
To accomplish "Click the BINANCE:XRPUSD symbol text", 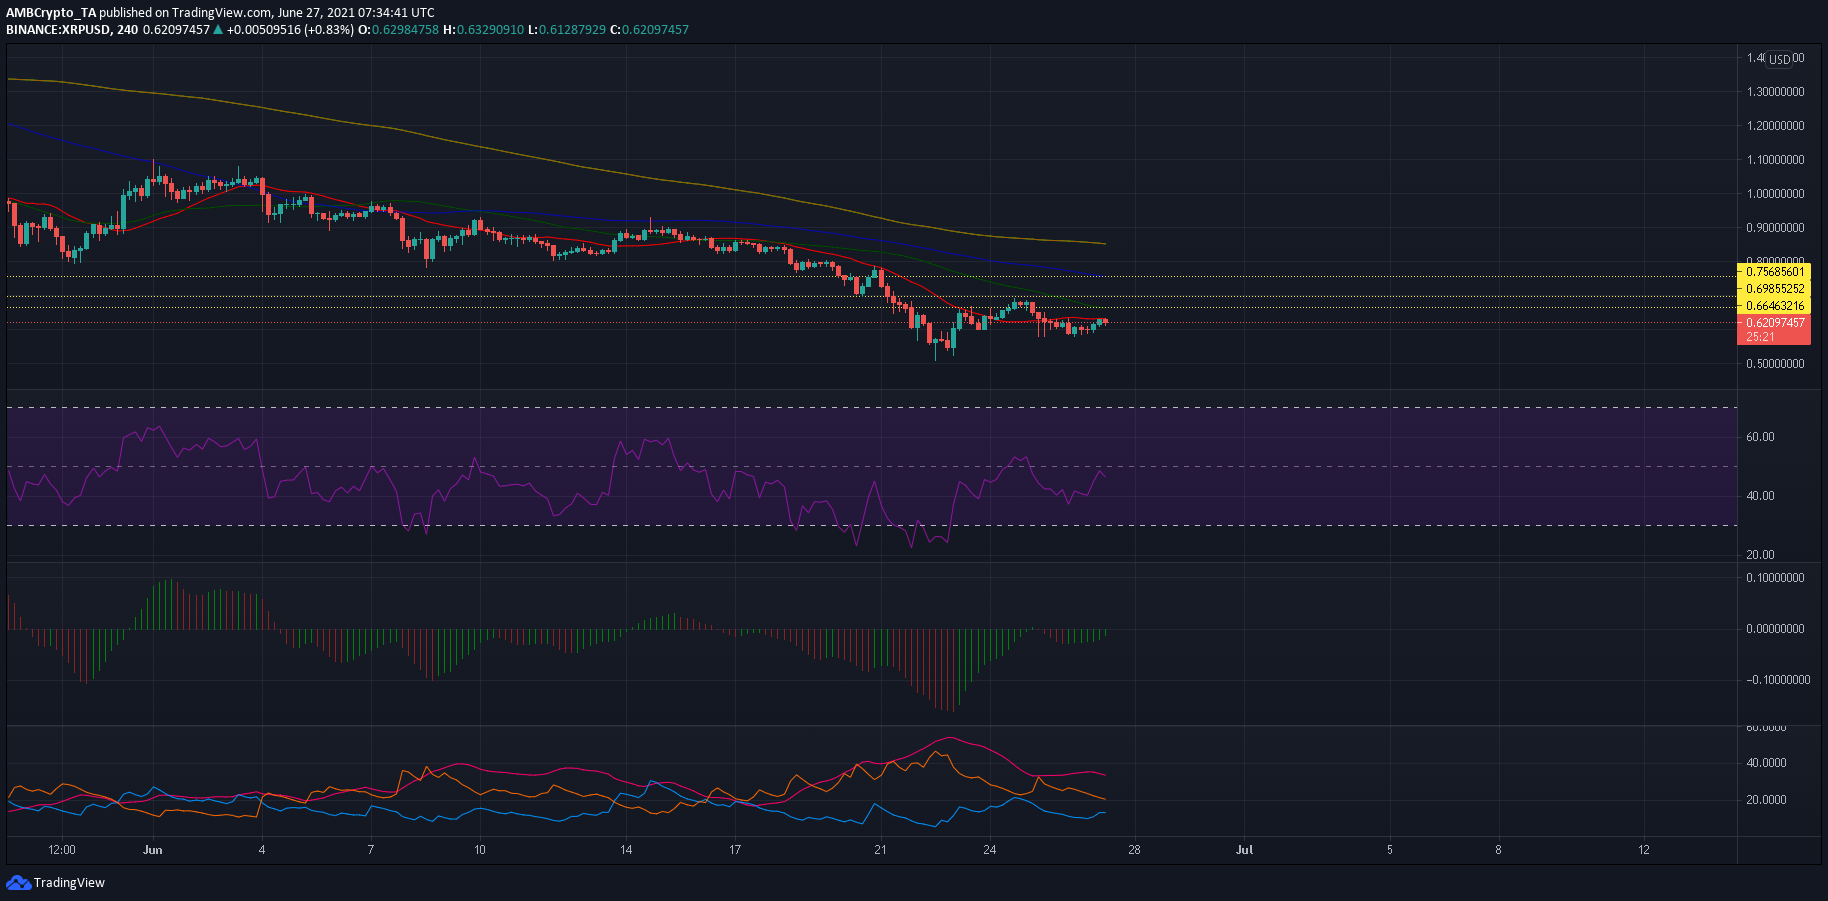I will point(58,29).
